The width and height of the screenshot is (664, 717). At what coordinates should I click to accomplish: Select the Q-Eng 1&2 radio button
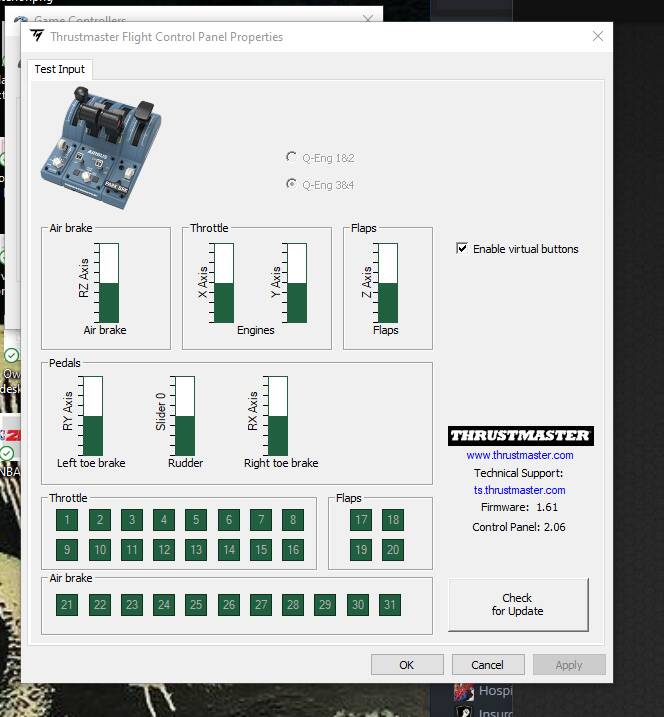(291, 157)
